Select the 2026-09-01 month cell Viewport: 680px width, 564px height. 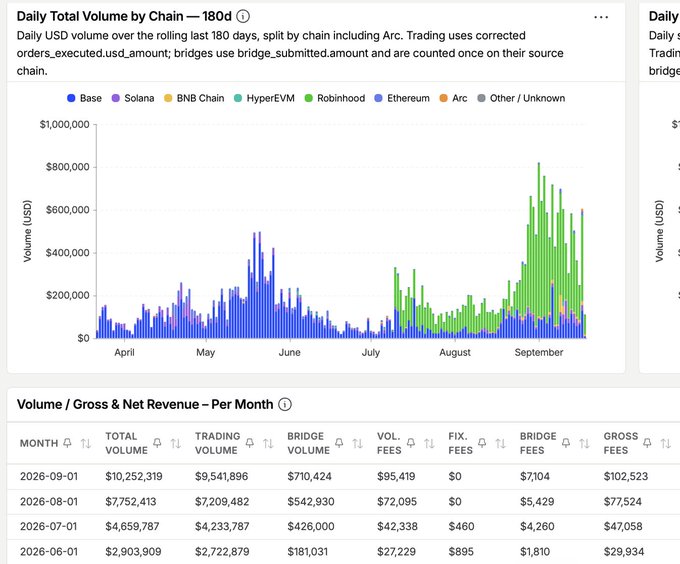[x=49, y=476]
